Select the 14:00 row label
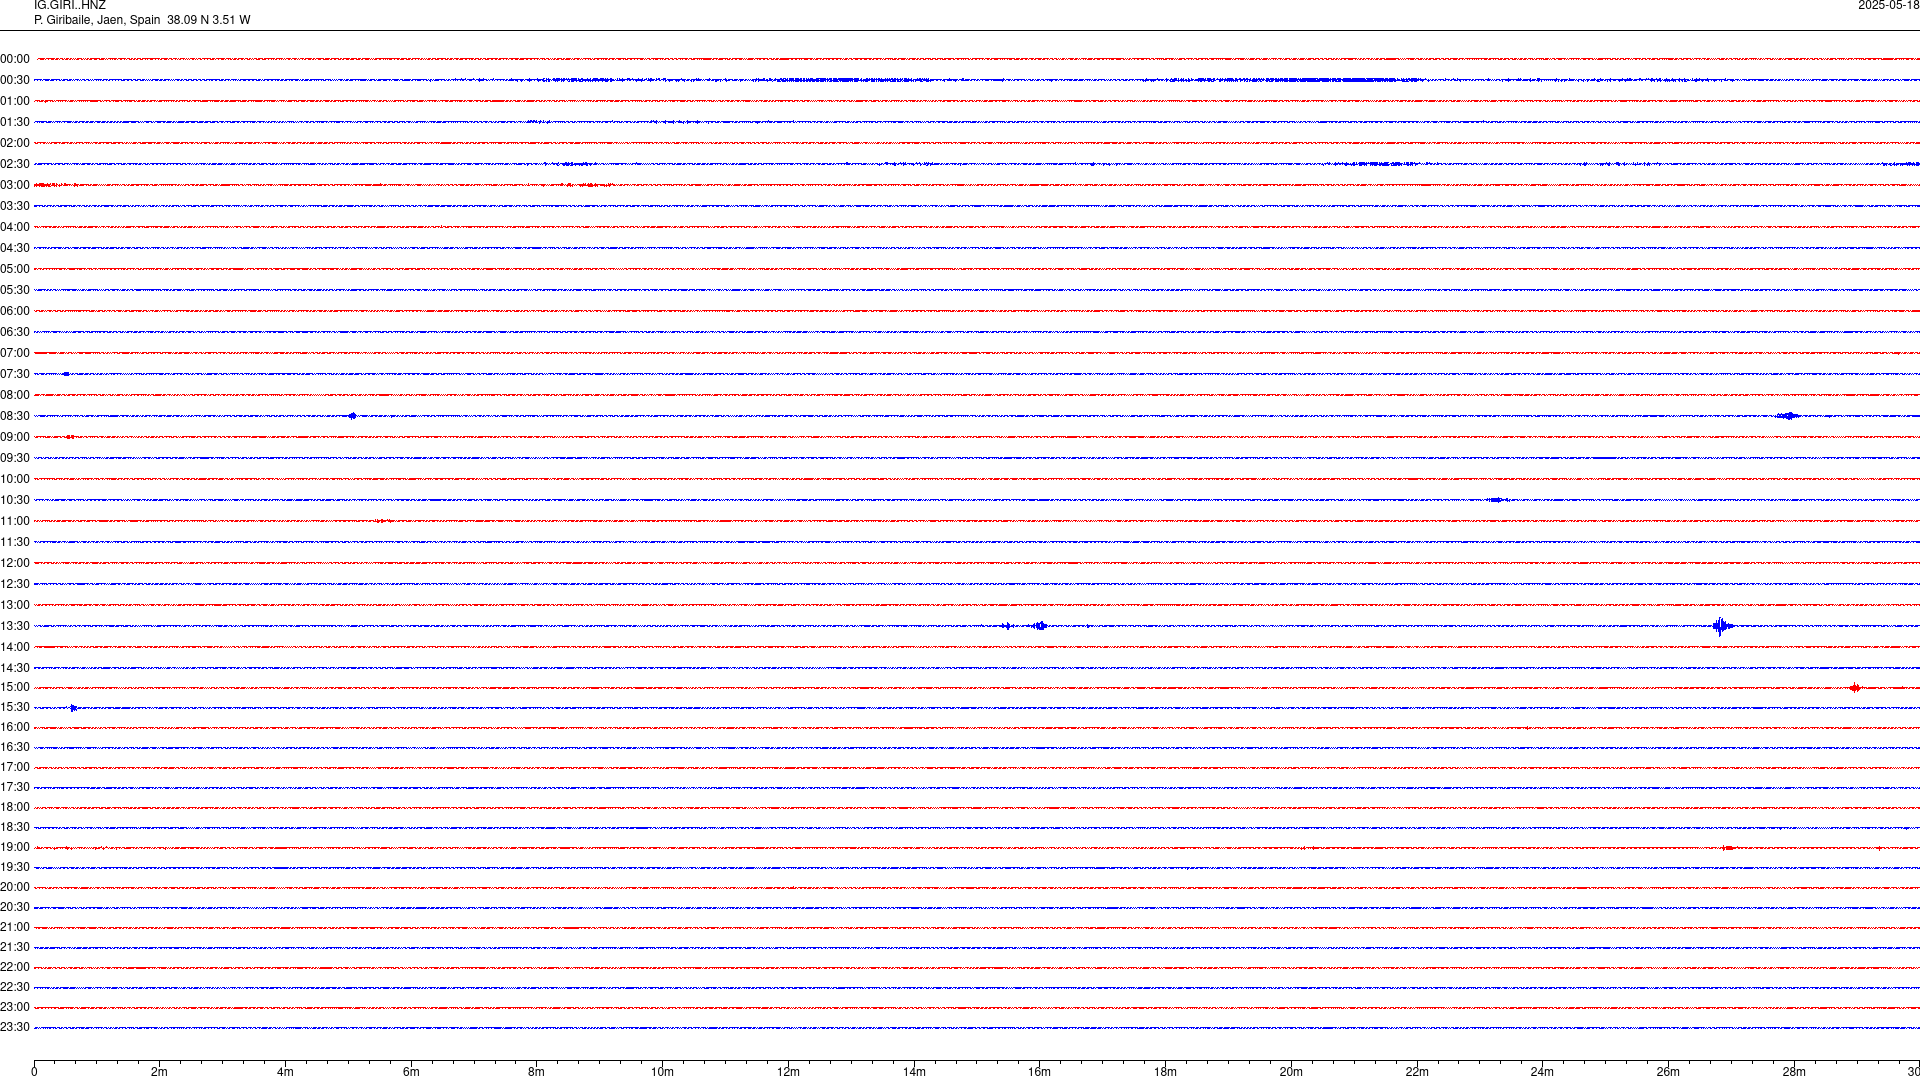1920x1080 pixels. tap(15, 647)
